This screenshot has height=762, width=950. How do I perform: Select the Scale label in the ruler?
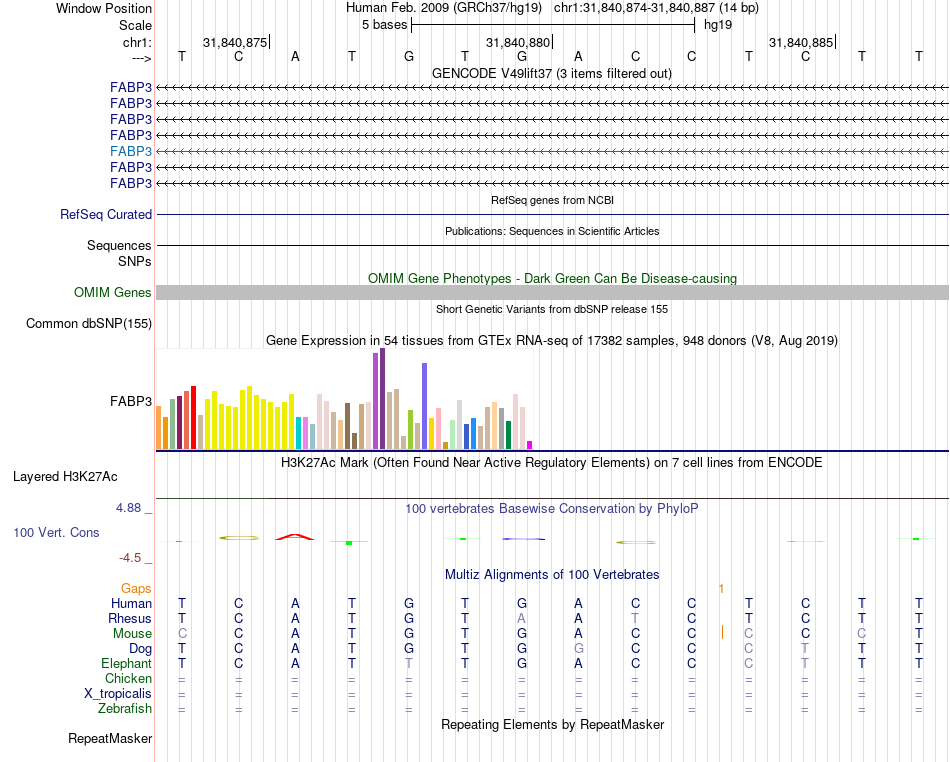135,25
